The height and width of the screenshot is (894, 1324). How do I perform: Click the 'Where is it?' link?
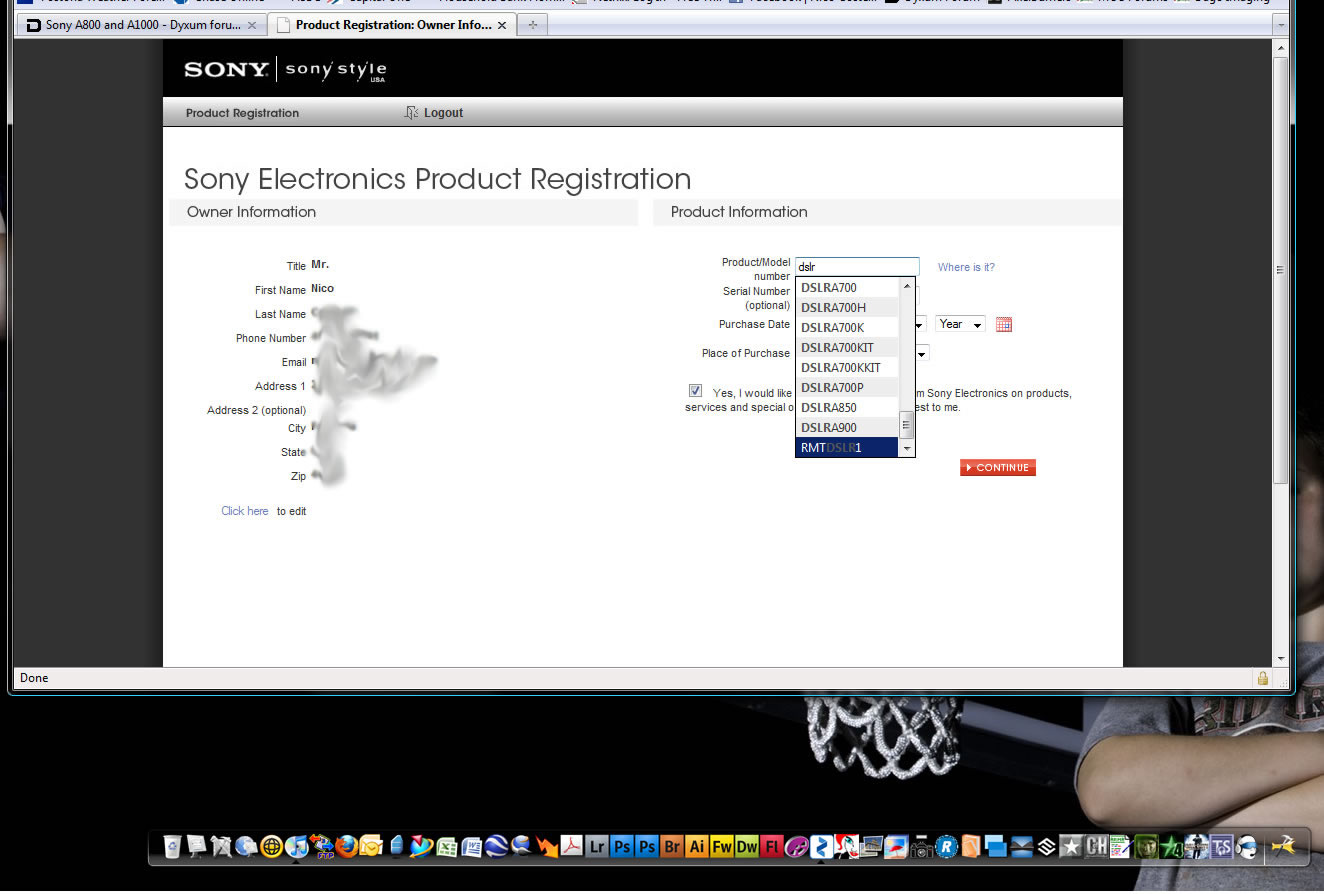pos(966,267)
